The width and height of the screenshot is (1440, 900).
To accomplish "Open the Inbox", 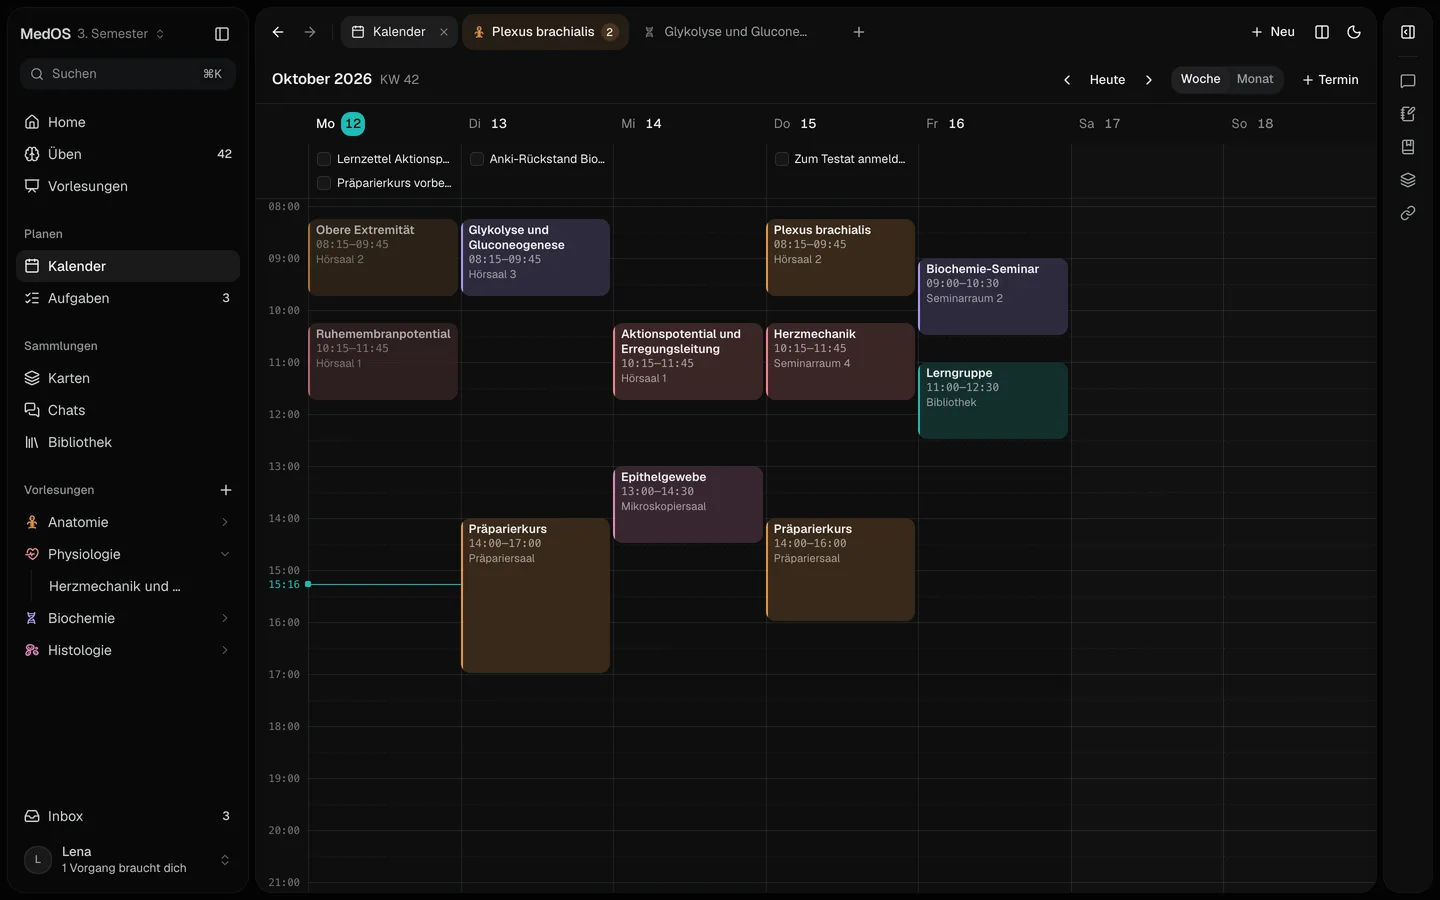I will tap(128, 816).
